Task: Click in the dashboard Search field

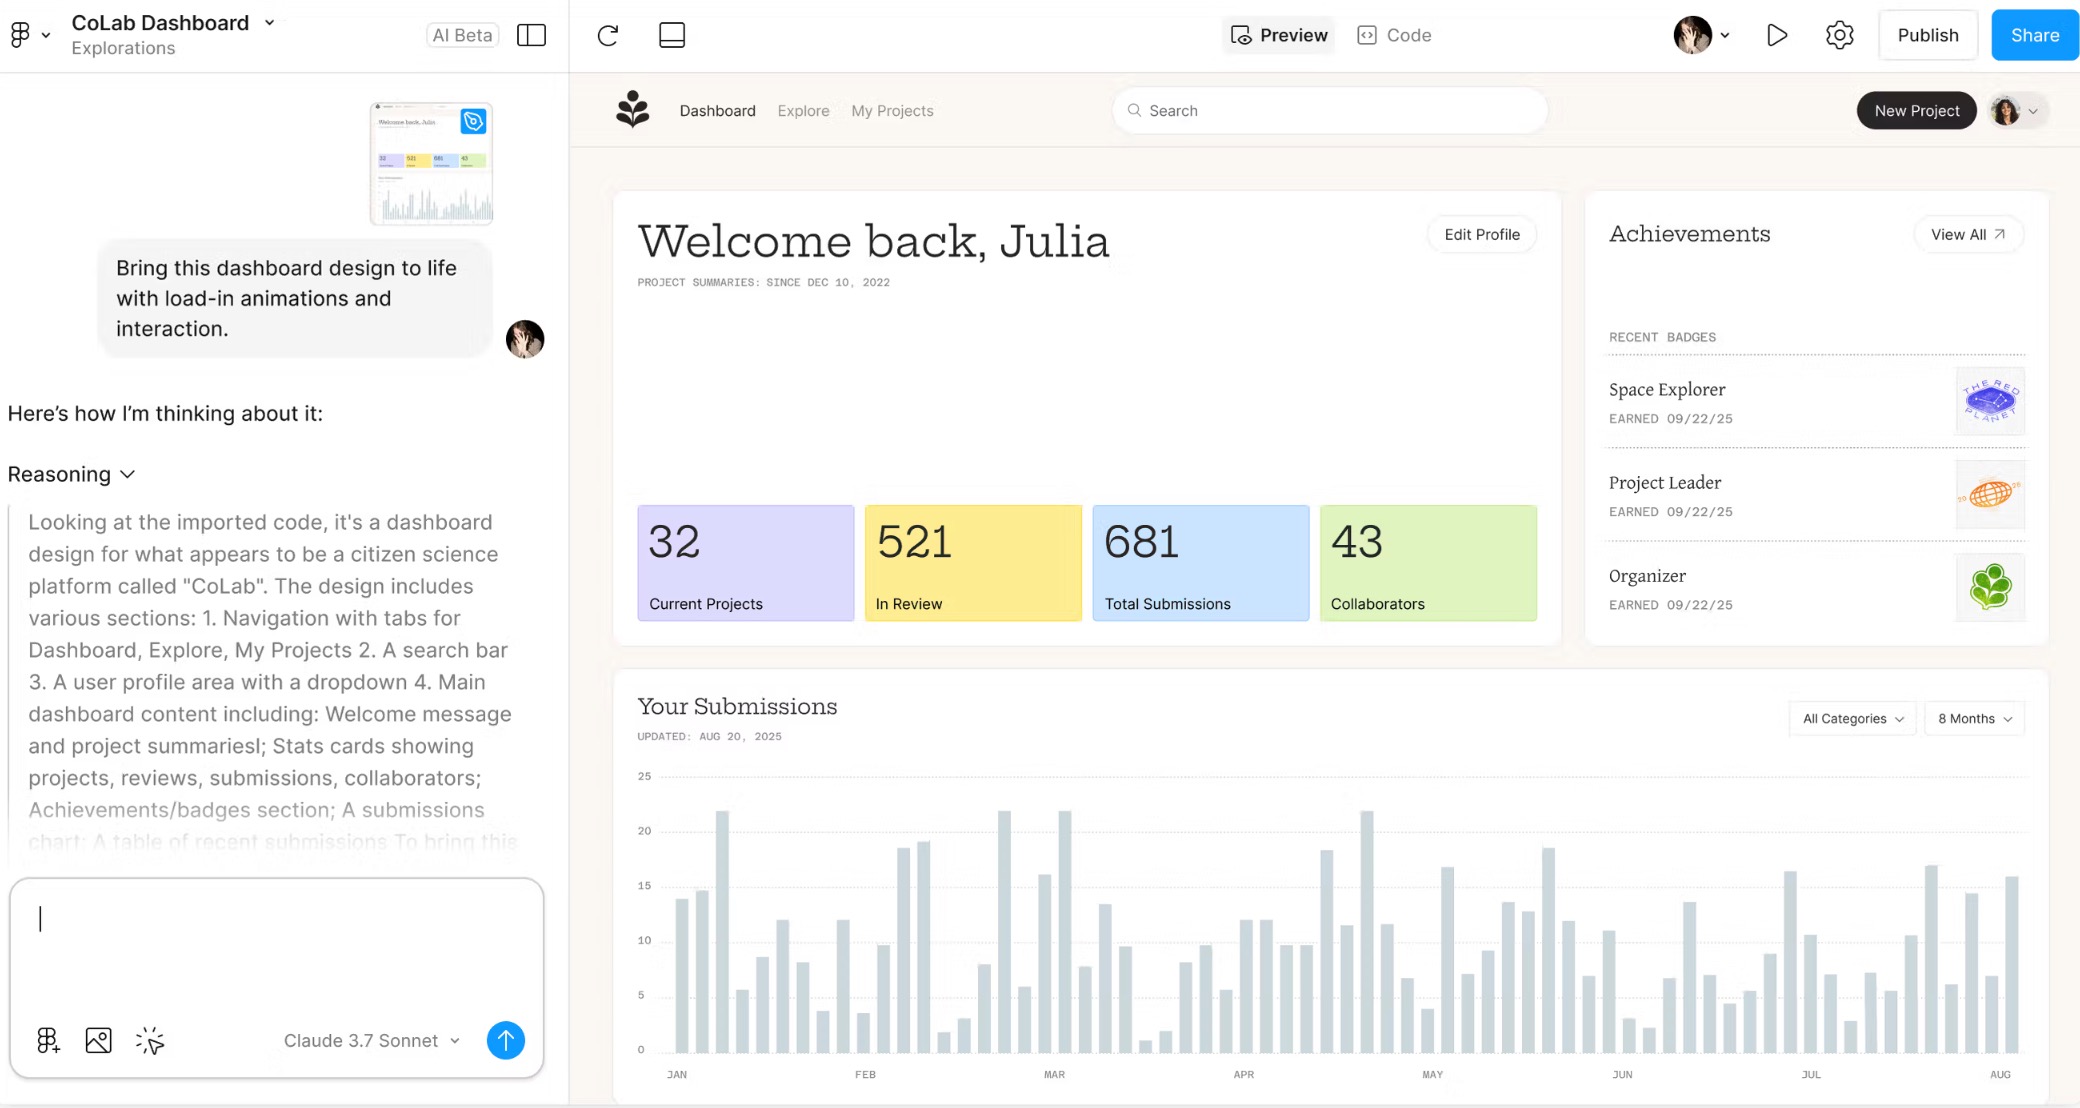Action: 1330,111
